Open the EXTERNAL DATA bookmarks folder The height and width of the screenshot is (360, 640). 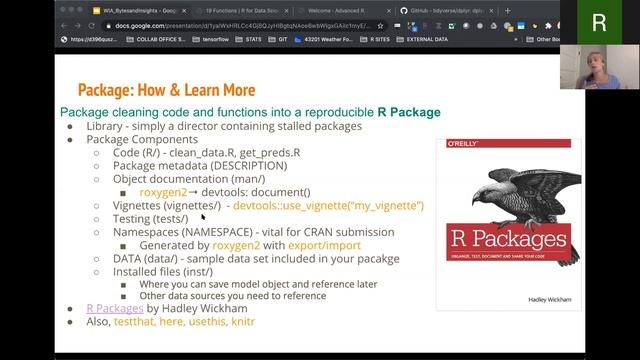click(422, 40)
